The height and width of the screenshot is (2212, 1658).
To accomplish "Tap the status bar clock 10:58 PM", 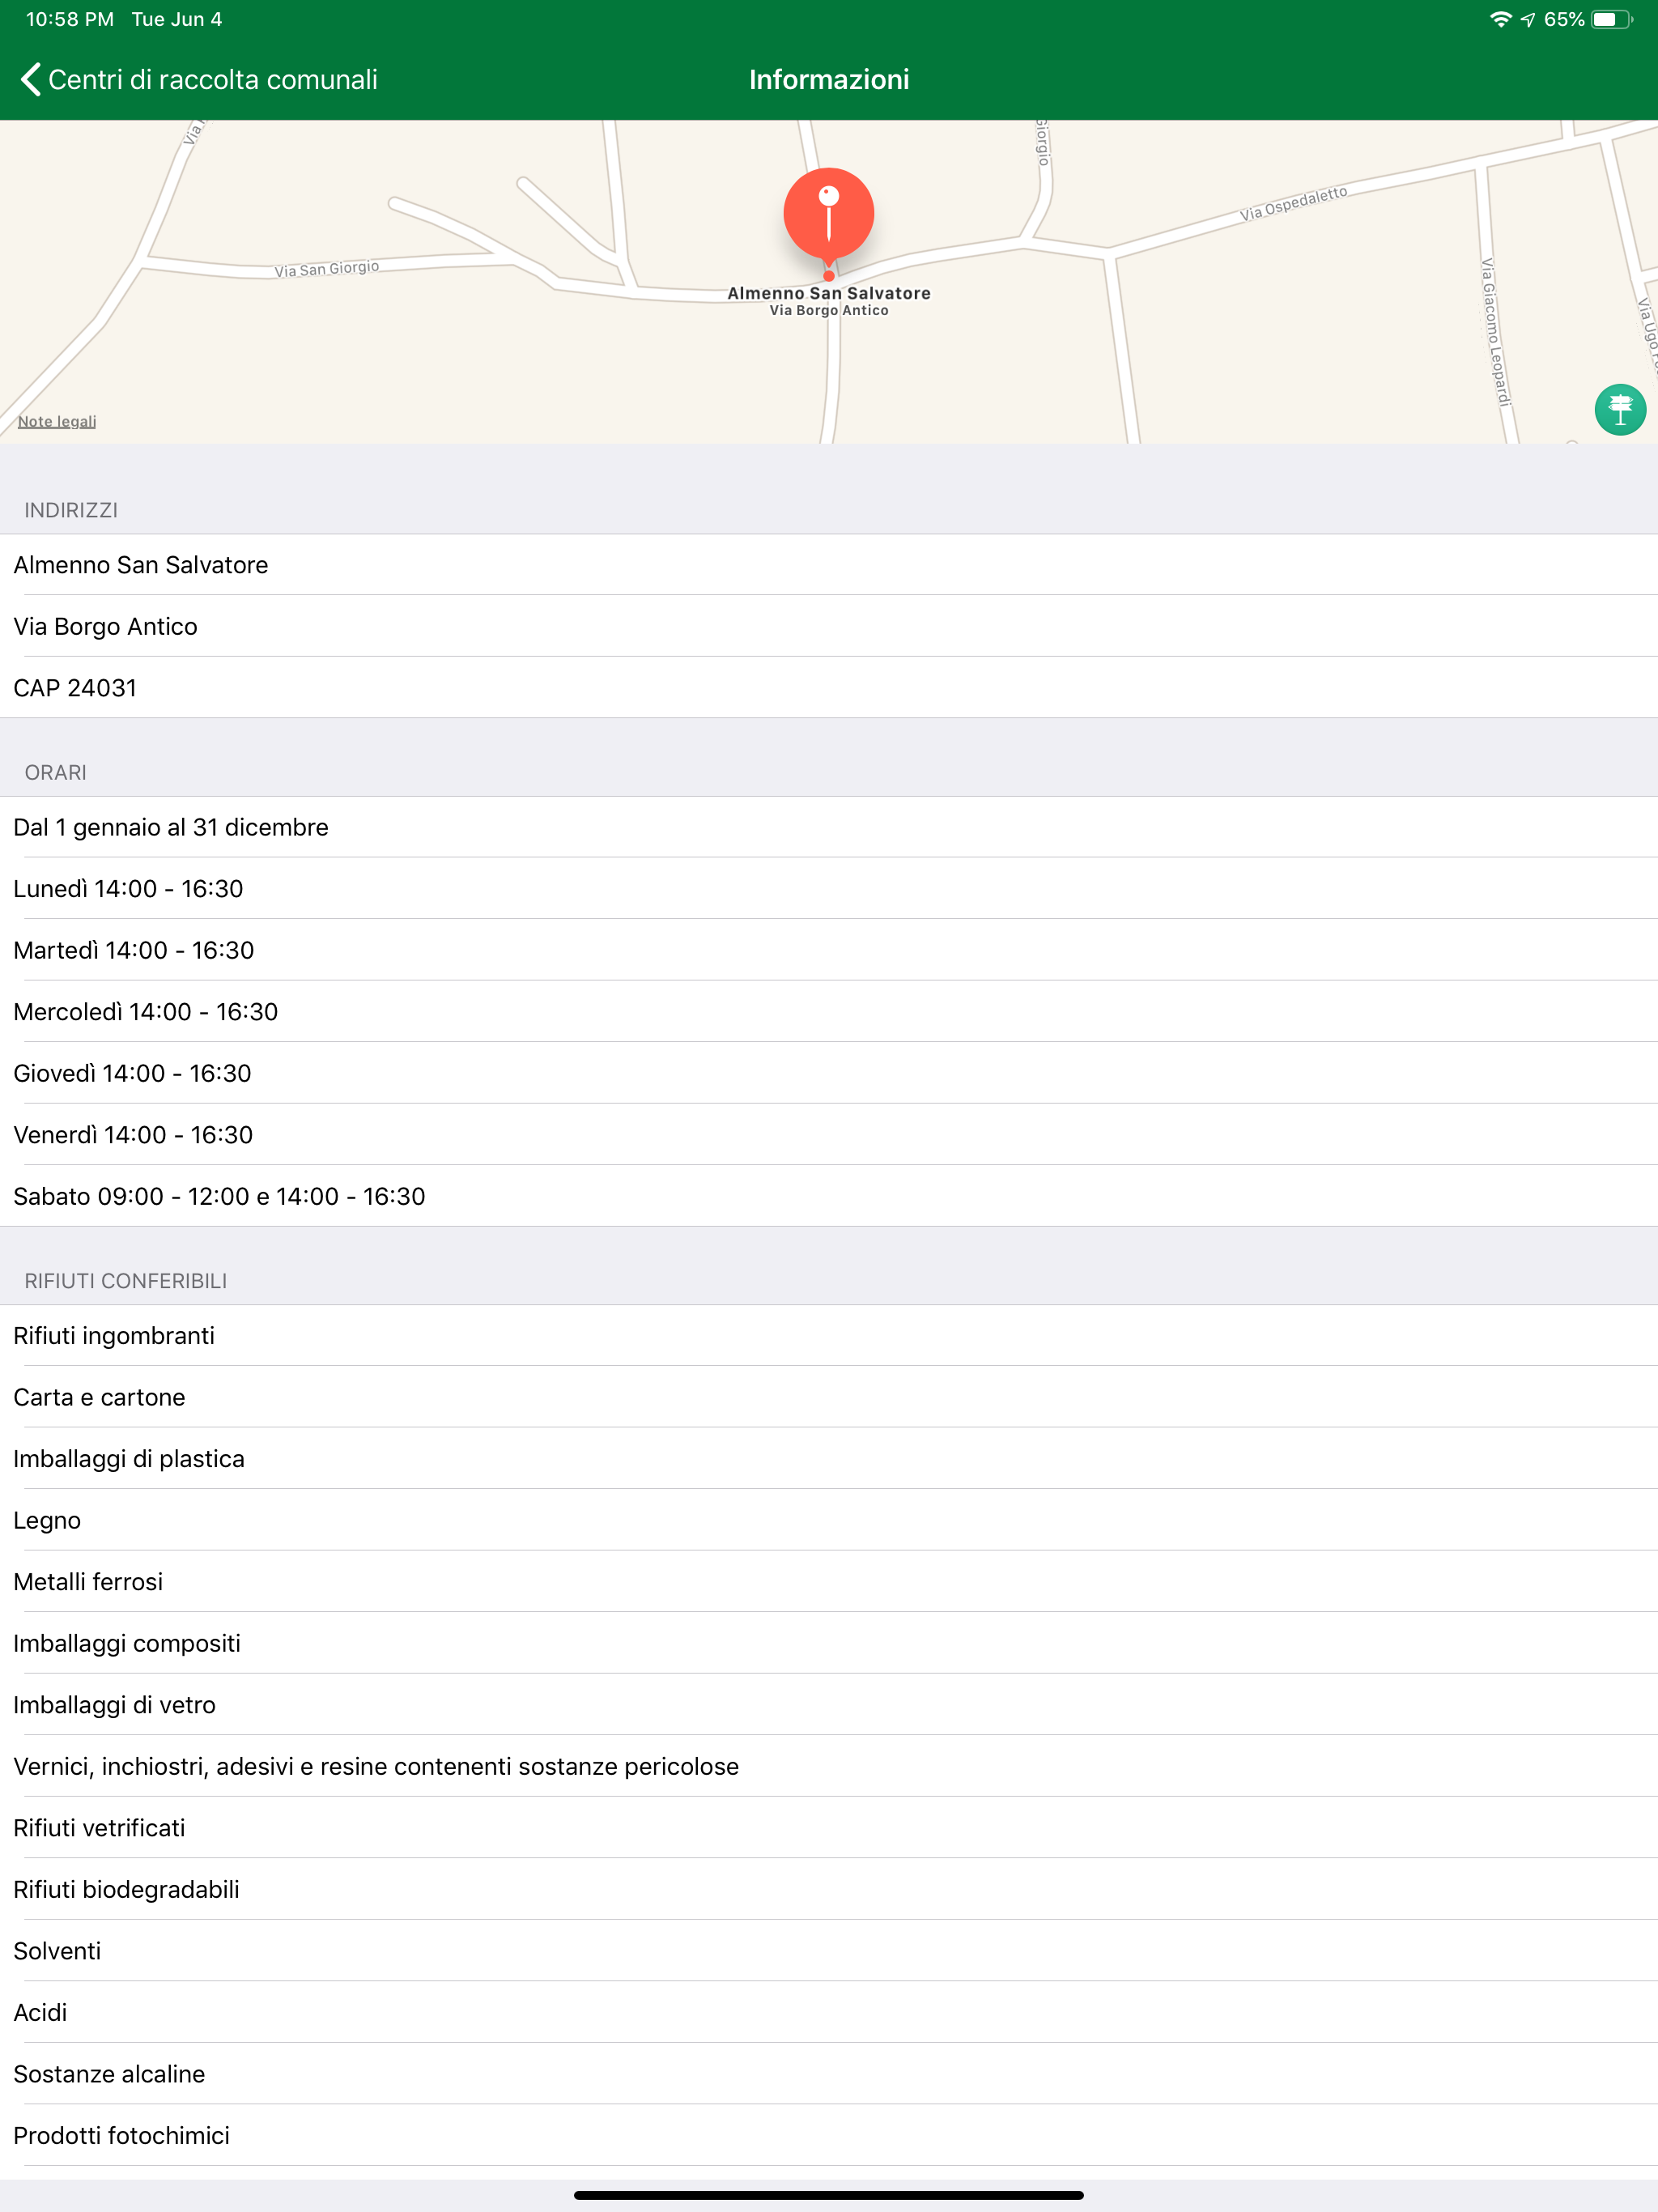I will (x=70, y=19).
